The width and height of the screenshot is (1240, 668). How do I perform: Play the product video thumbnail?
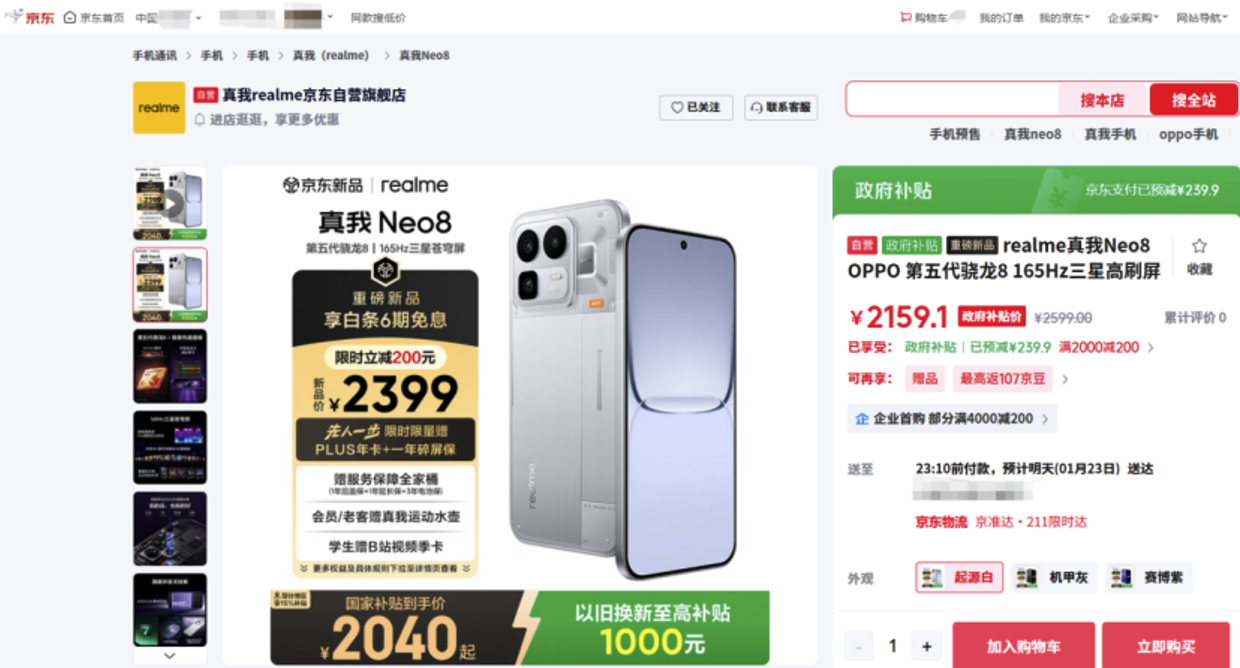[x=170, y=204]
